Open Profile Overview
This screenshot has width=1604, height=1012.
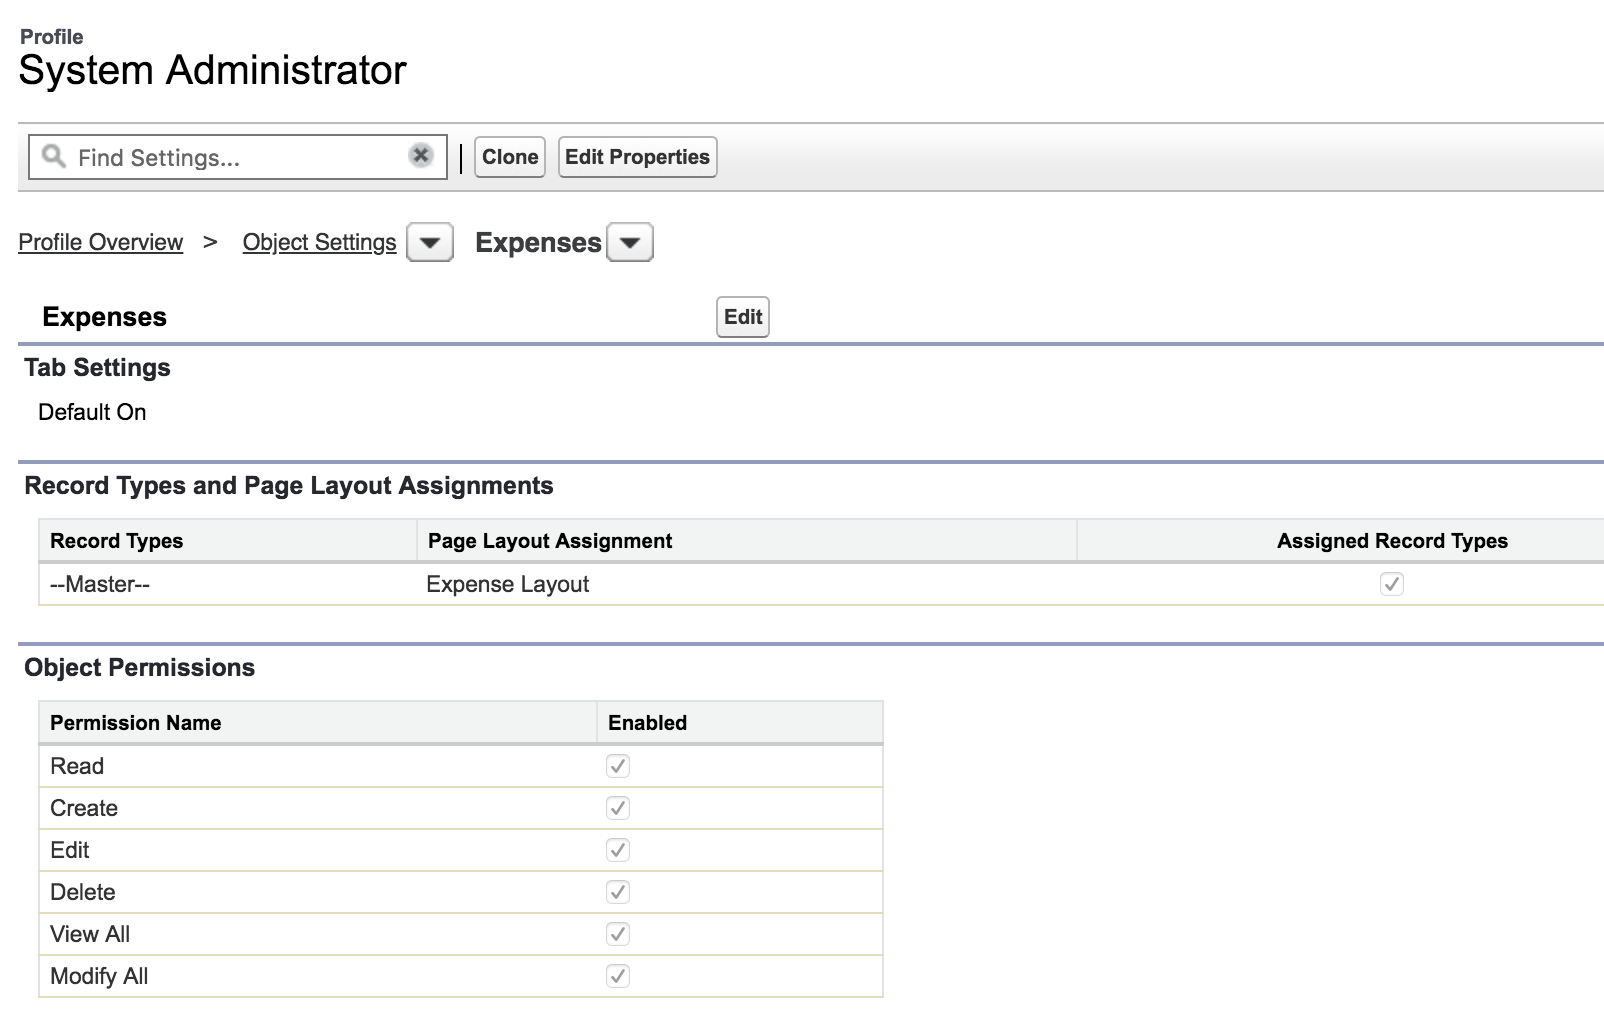(x=100, y=242)
